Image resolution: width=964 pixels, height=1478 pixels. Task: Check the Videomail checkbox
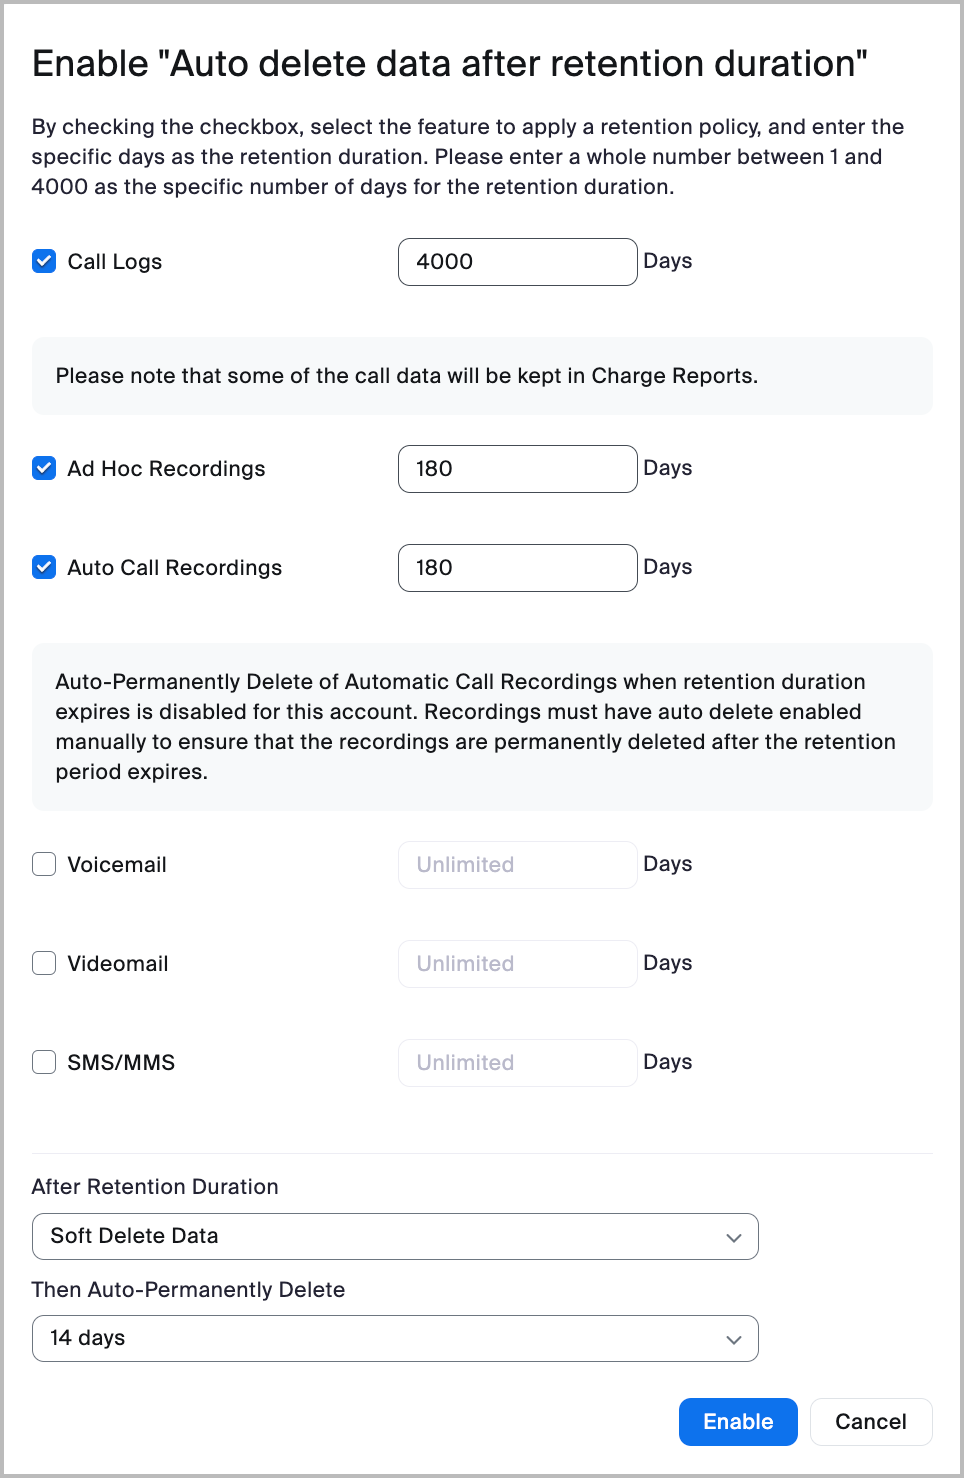[44, 963]
